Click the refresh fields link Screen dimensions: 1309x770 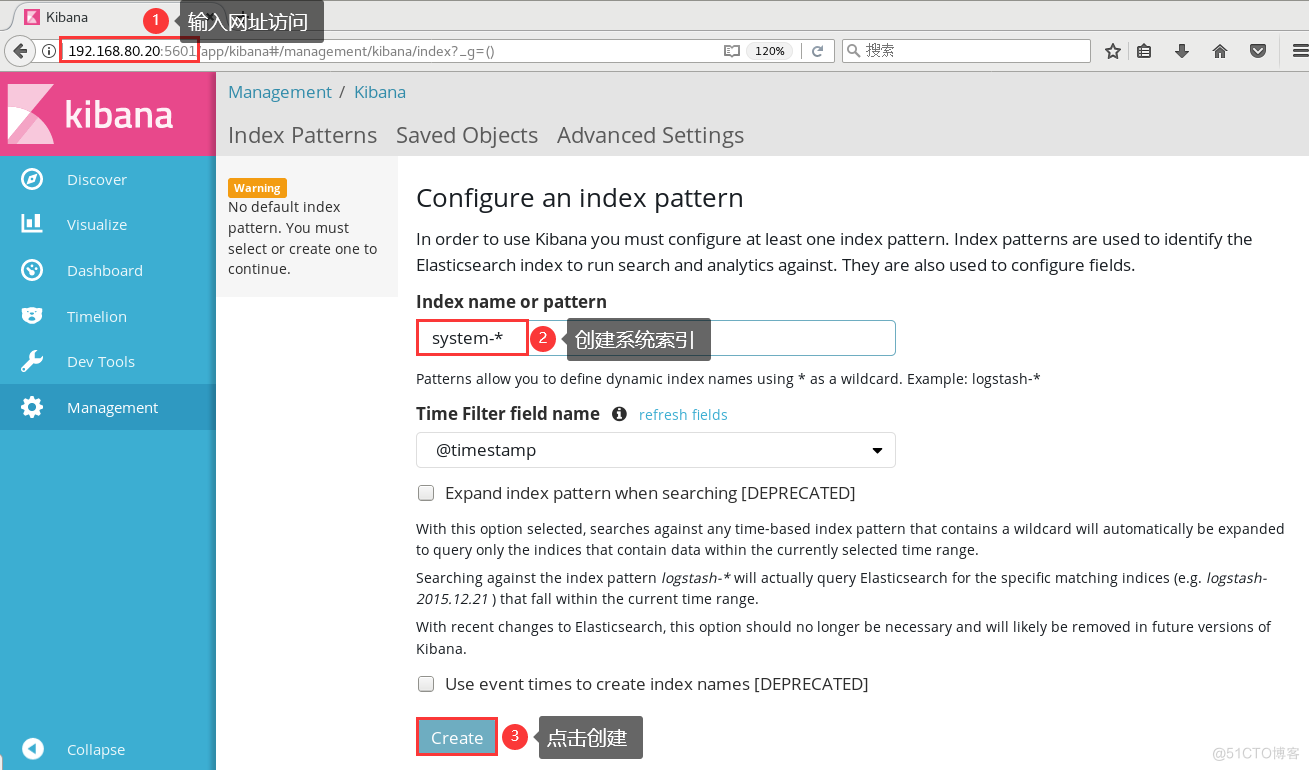tap(683, 415)
